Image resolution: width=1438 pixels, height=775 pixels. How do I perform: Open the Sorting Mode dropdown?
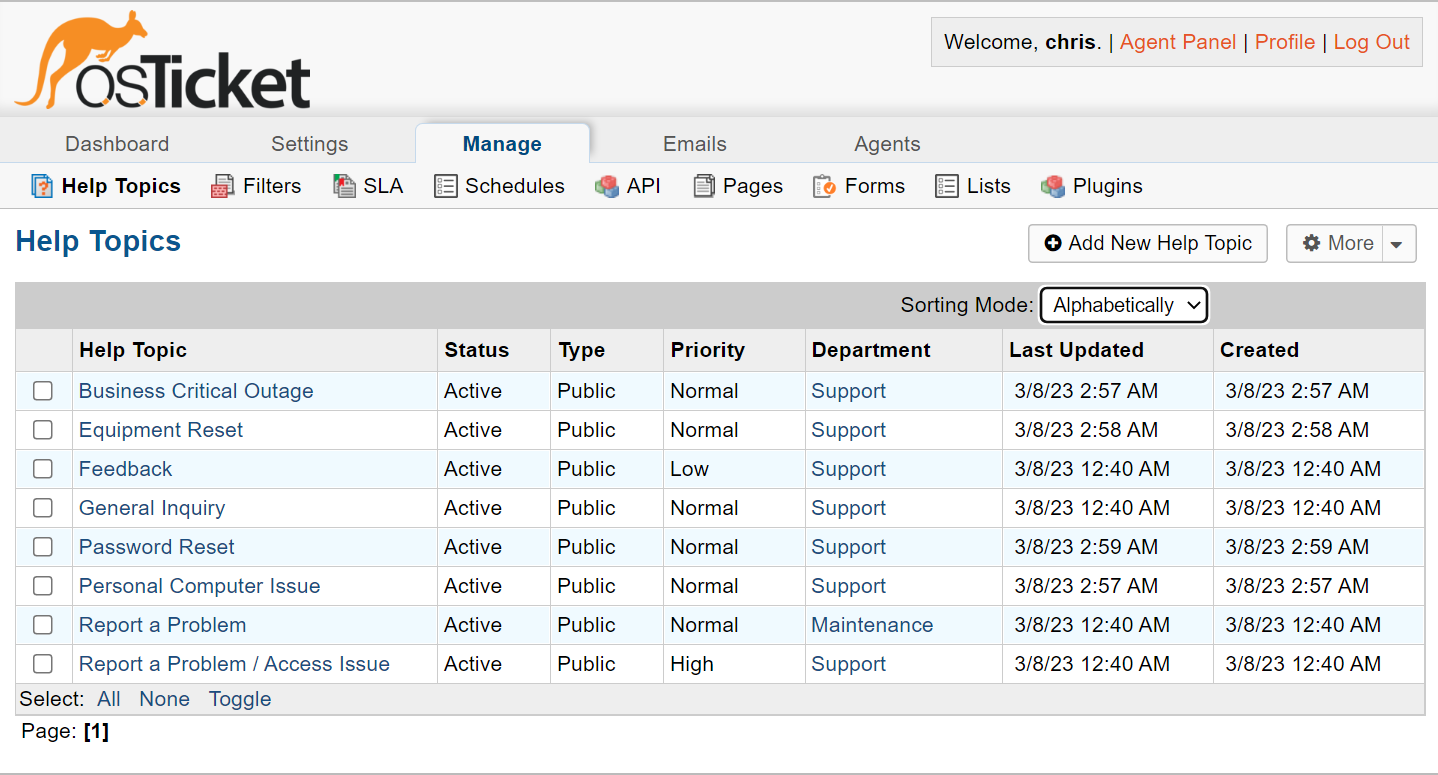tap(1124, 306)
